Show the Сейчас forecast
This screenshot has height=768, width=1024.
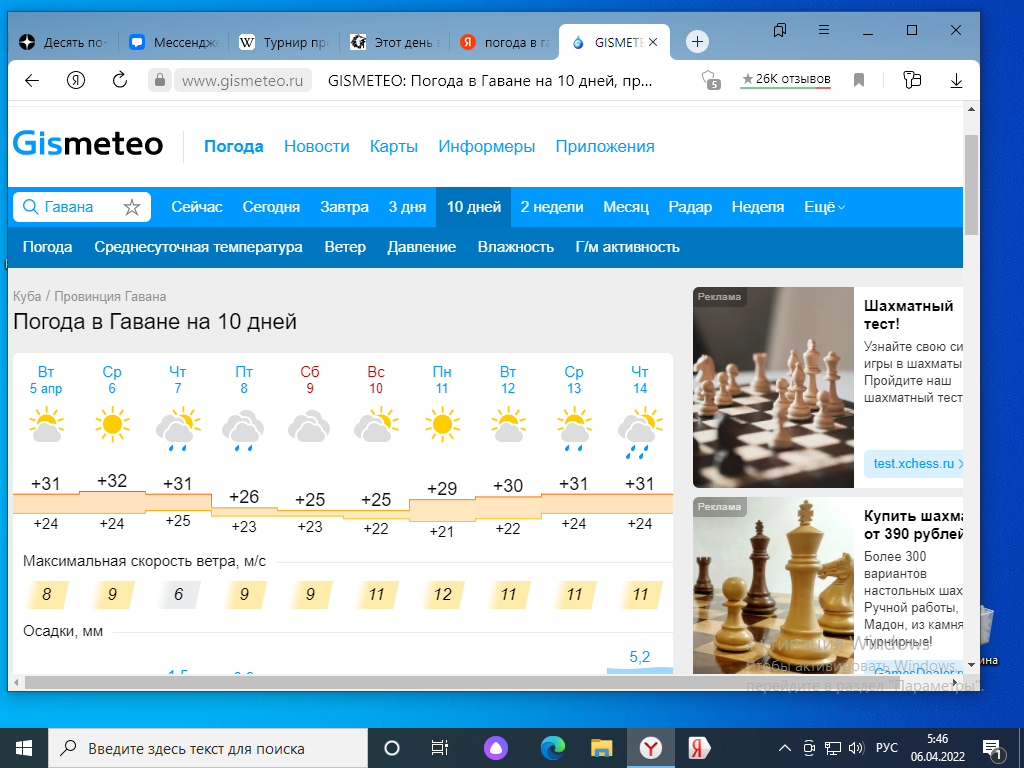pos(197,207)
